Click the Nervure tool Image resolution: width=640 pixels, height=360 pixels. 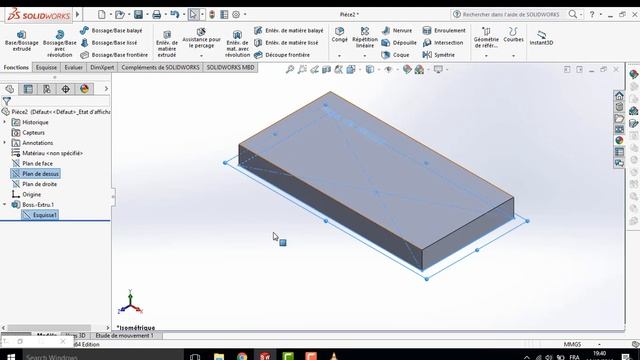coord(397,31)
